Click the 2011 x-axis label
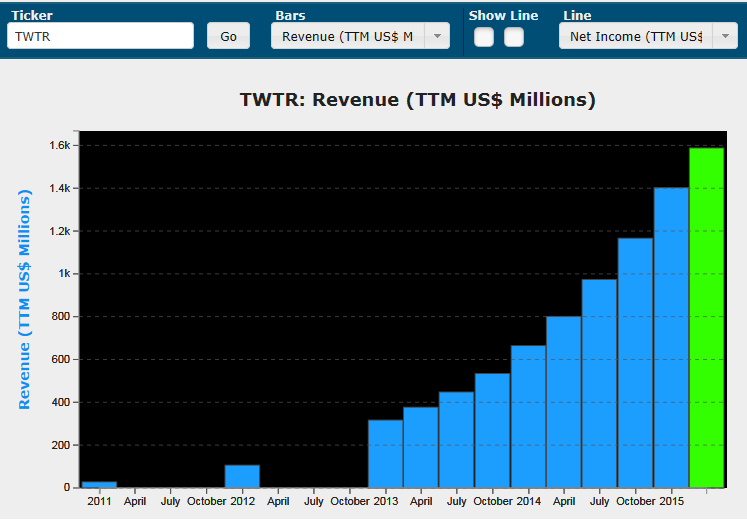This screenshot has height=521, width=747. pyautogui.click(x=99, y=501)
